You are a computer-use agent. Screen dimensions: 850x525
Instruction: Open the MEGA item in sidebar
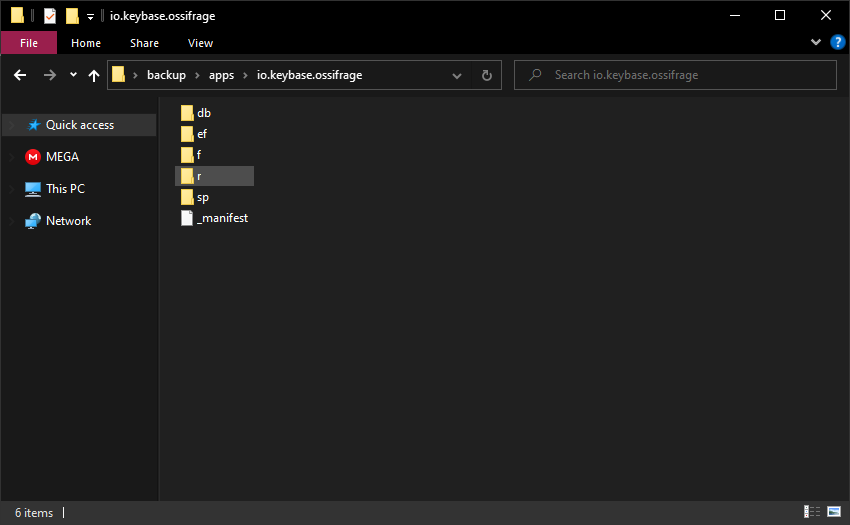pyautogui.click(x=62, y=157)
